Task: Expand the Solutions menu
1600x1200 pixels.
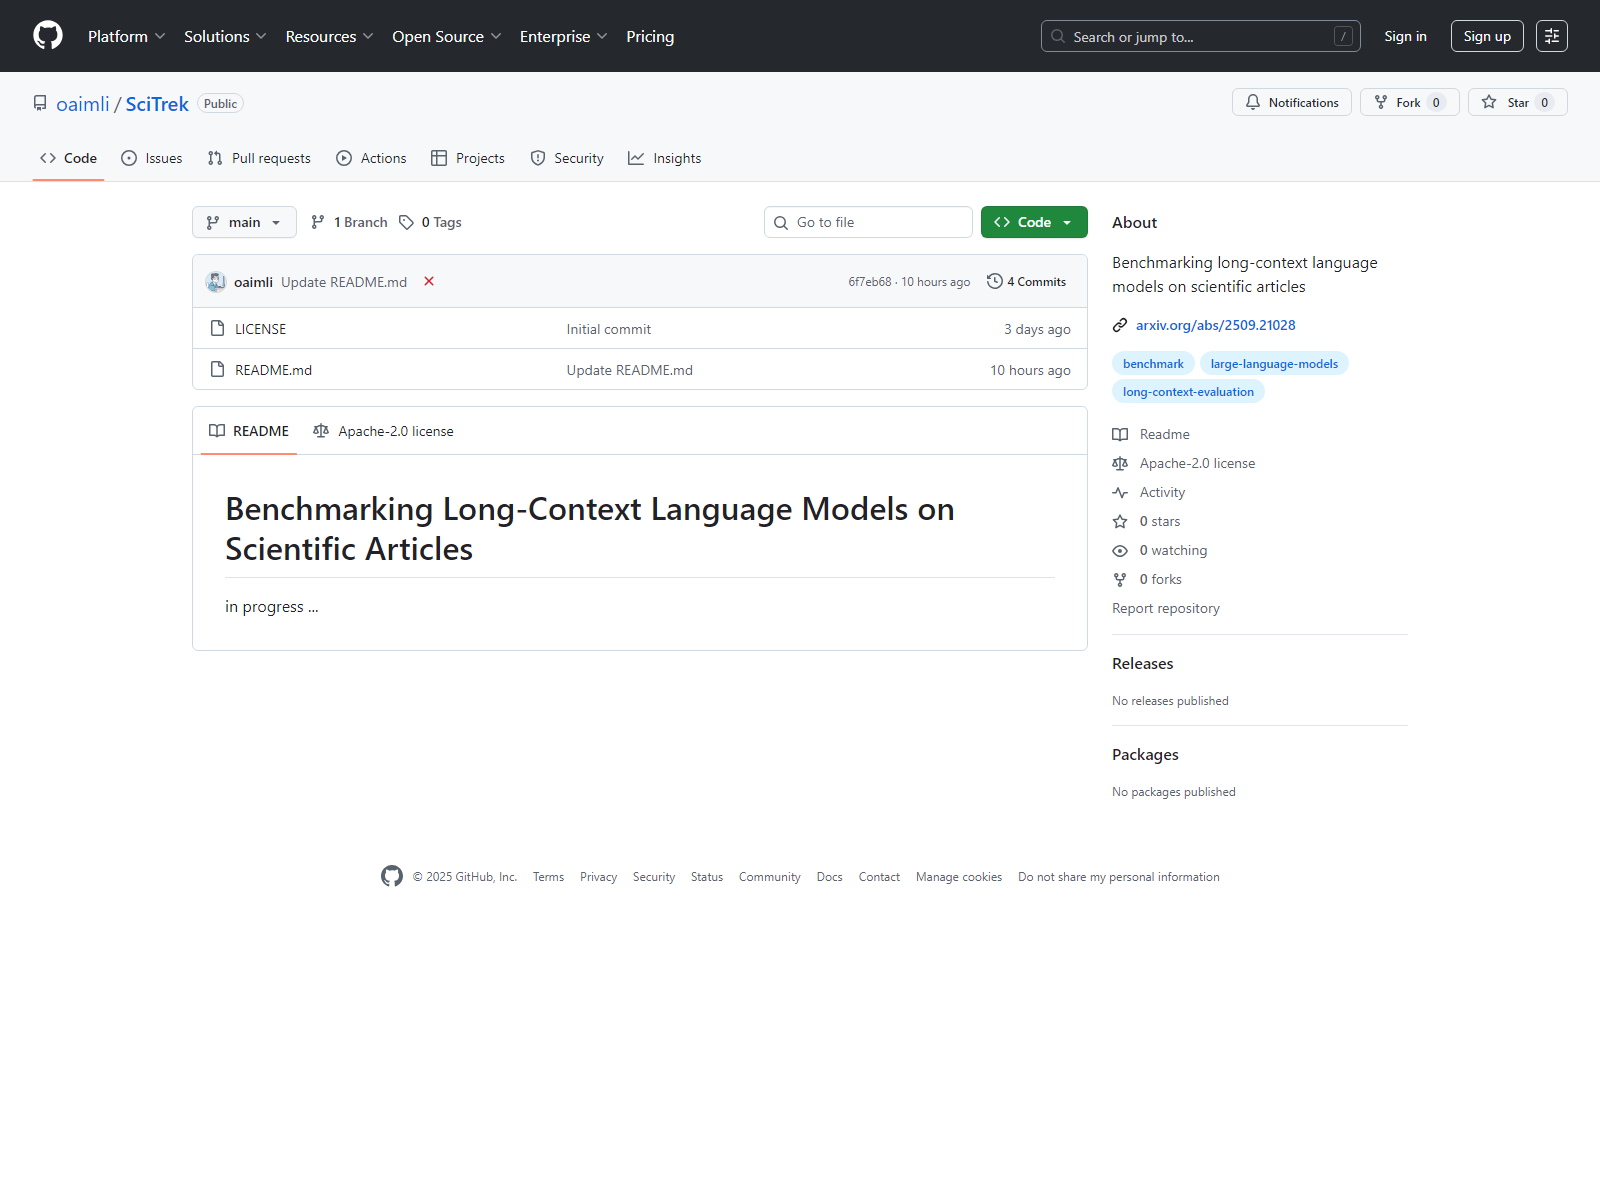Action: pyautogui.click(x=225, y=36)
